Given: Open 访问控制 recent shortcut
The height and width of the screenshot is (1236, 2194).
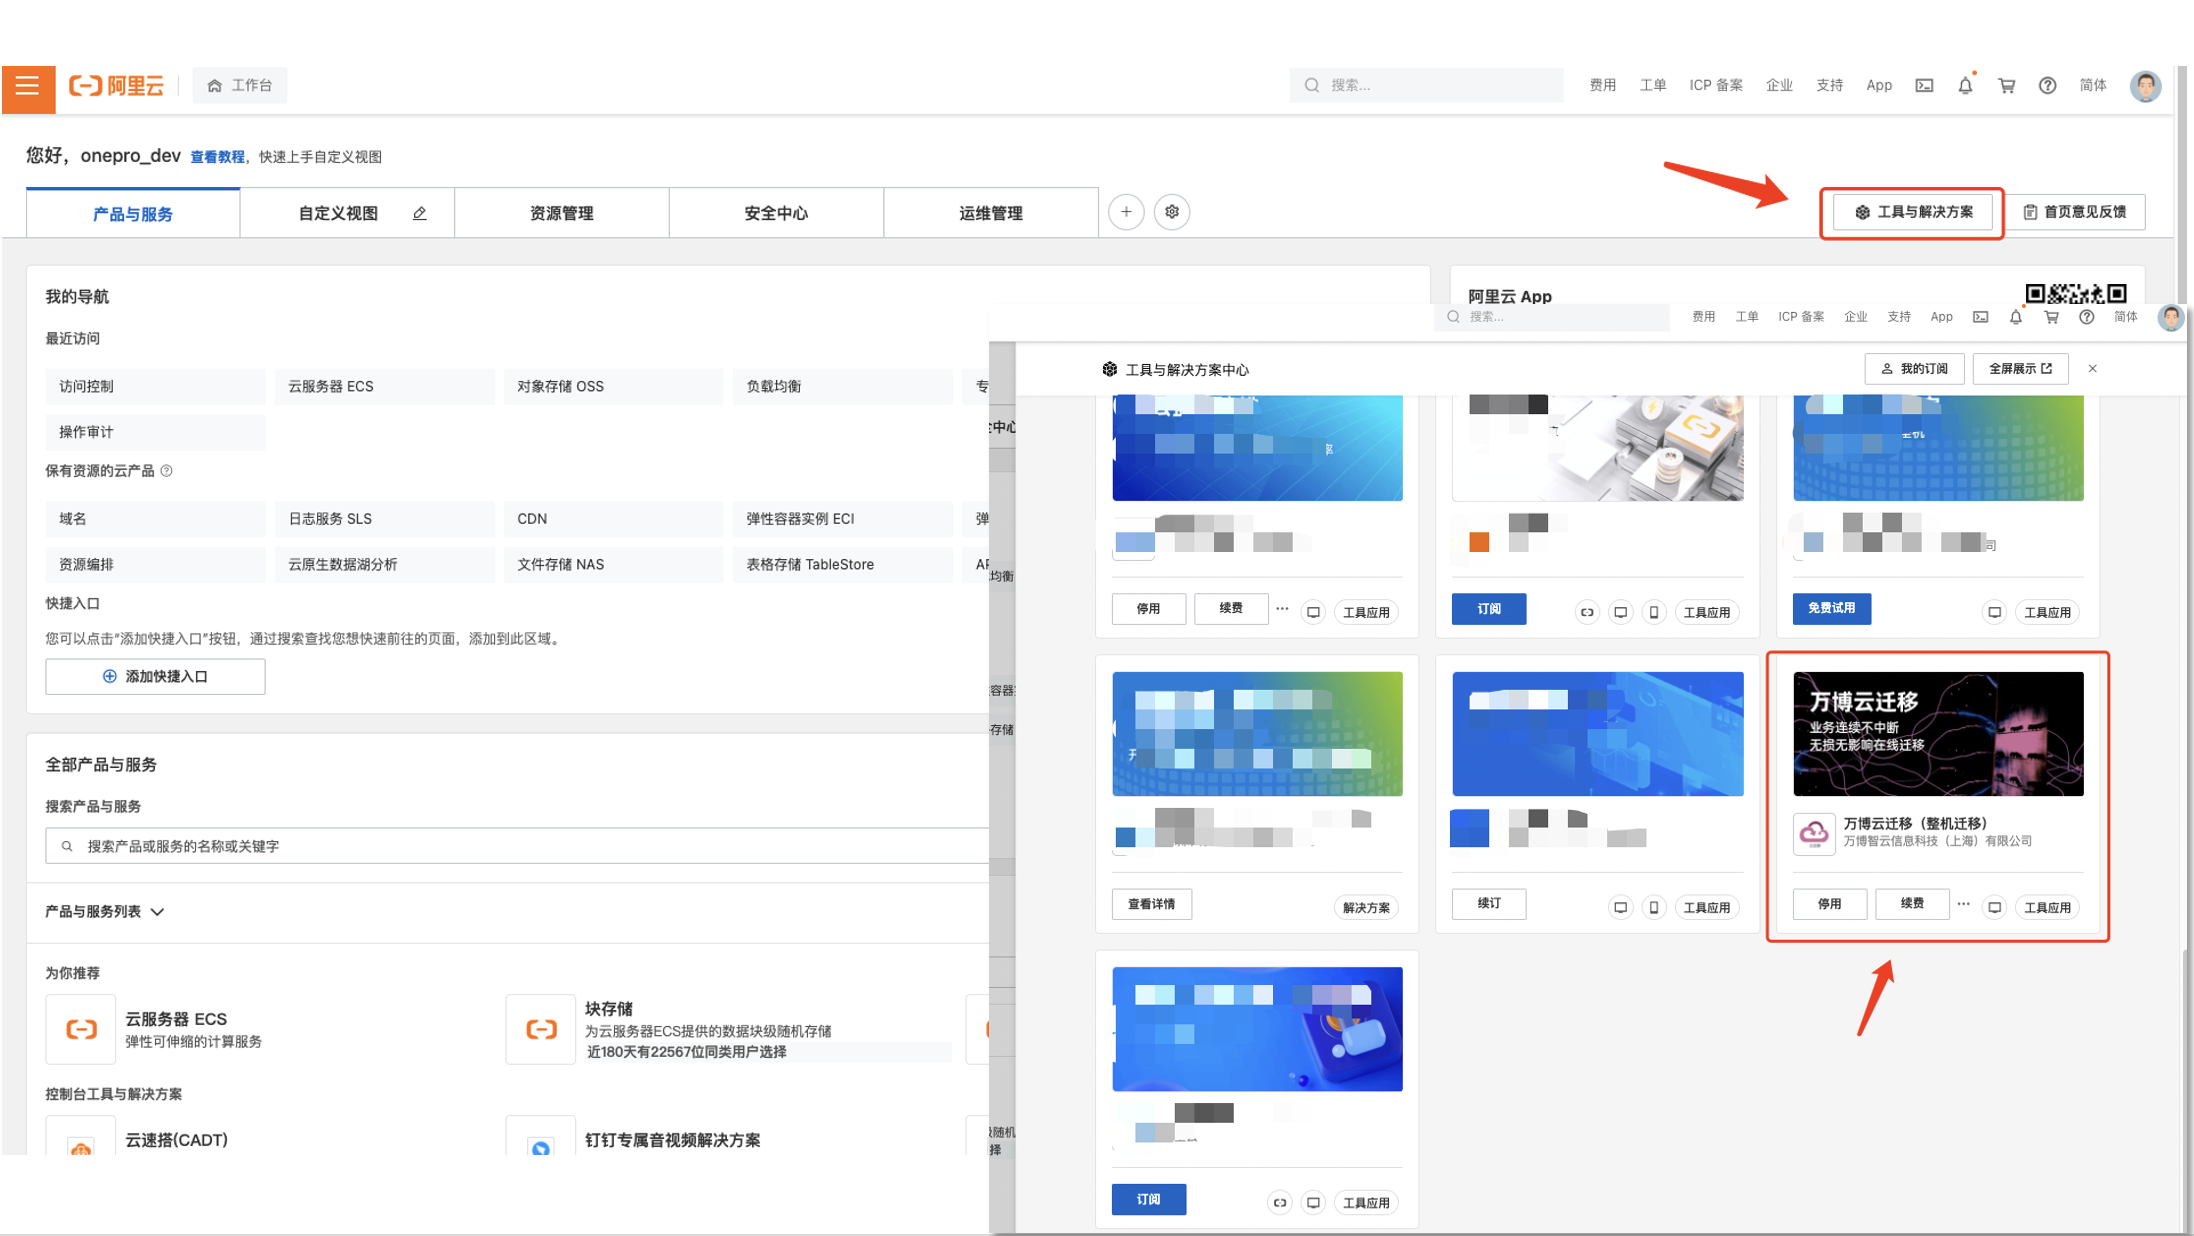Looking at the screenshot, I should coord(155,387).
